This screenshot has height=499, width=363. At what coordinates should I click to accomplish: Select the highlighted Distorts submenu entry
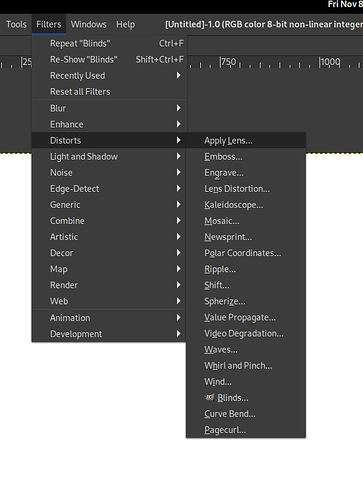109,140
